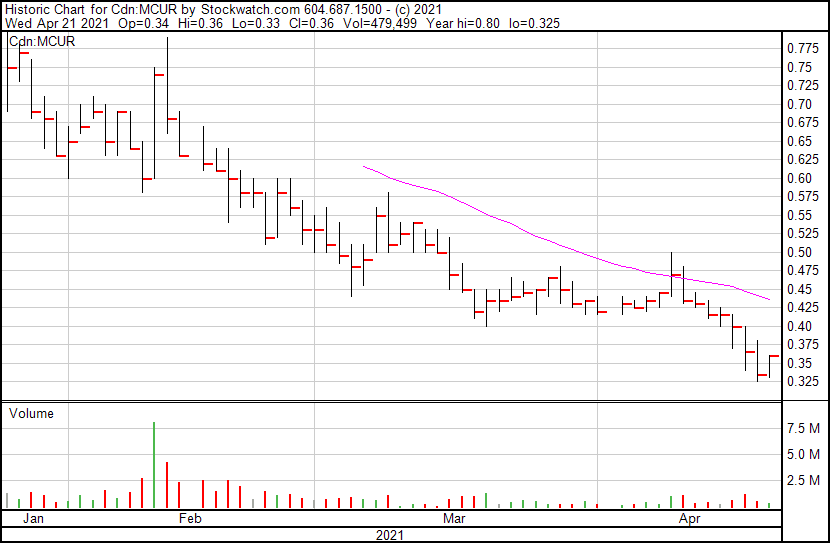Click the Vol=479,499 volume value
Viewport: 830px width, 543px height.
[x=380, y=23]
